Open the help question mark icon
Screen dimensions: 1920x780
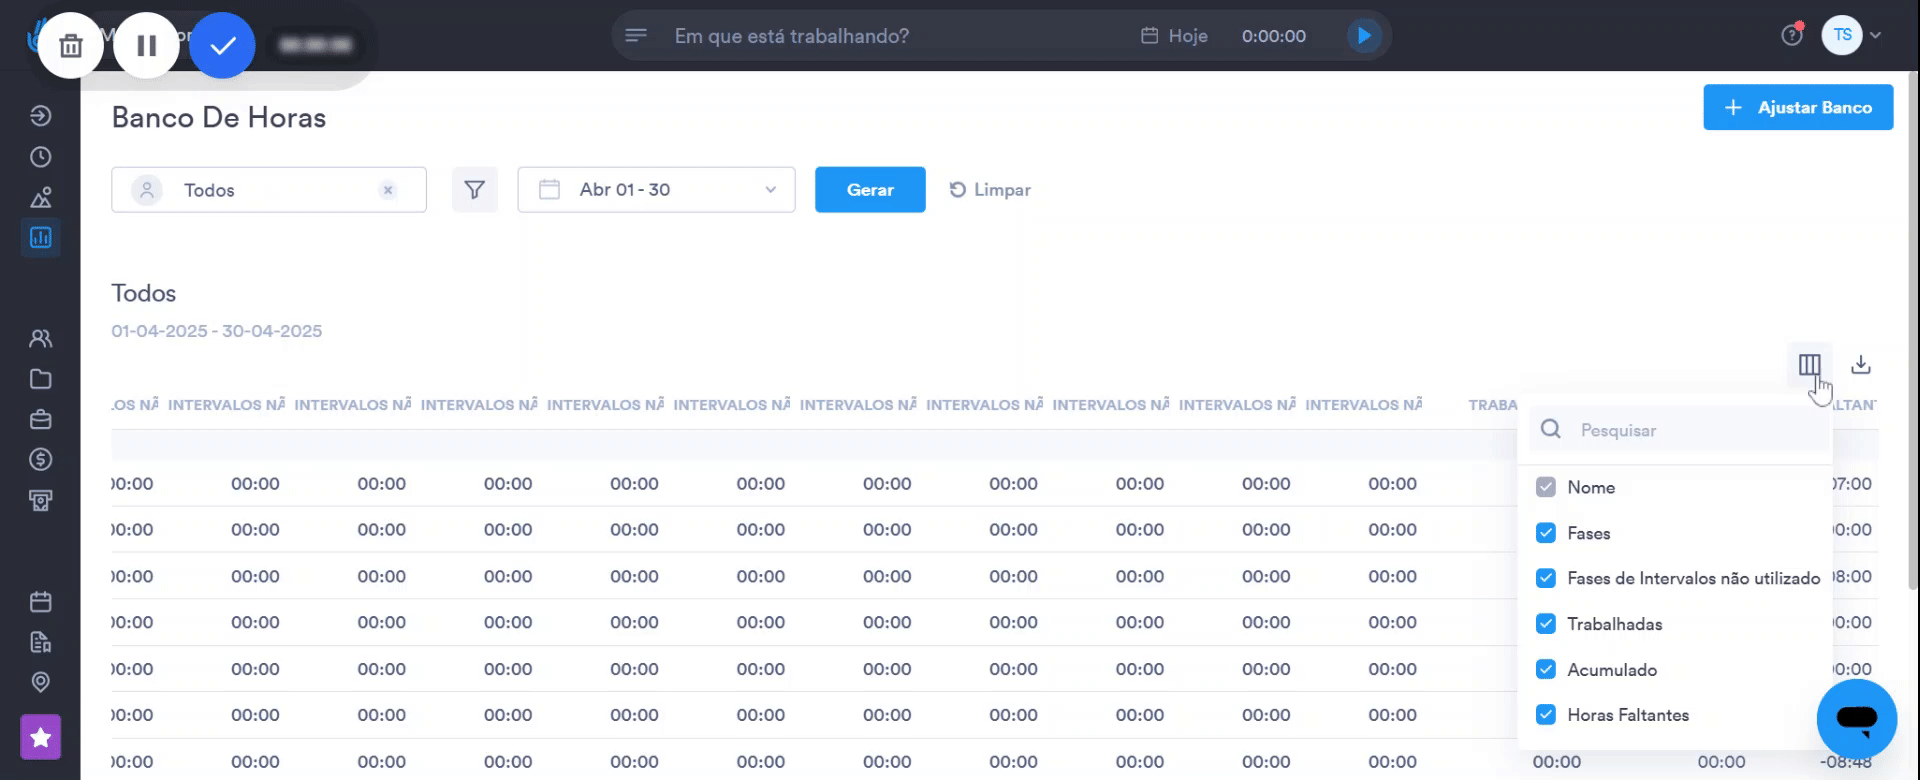click(1791, 35)
